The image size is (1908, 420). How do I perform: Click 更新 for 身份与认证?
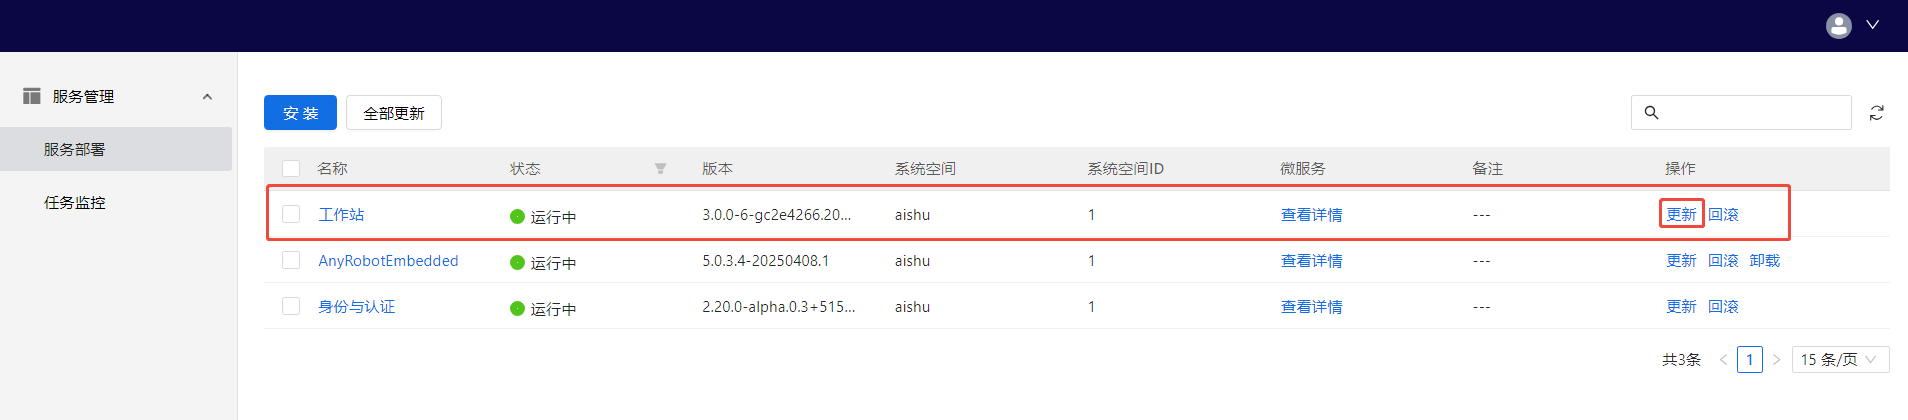pos(1681,306)
